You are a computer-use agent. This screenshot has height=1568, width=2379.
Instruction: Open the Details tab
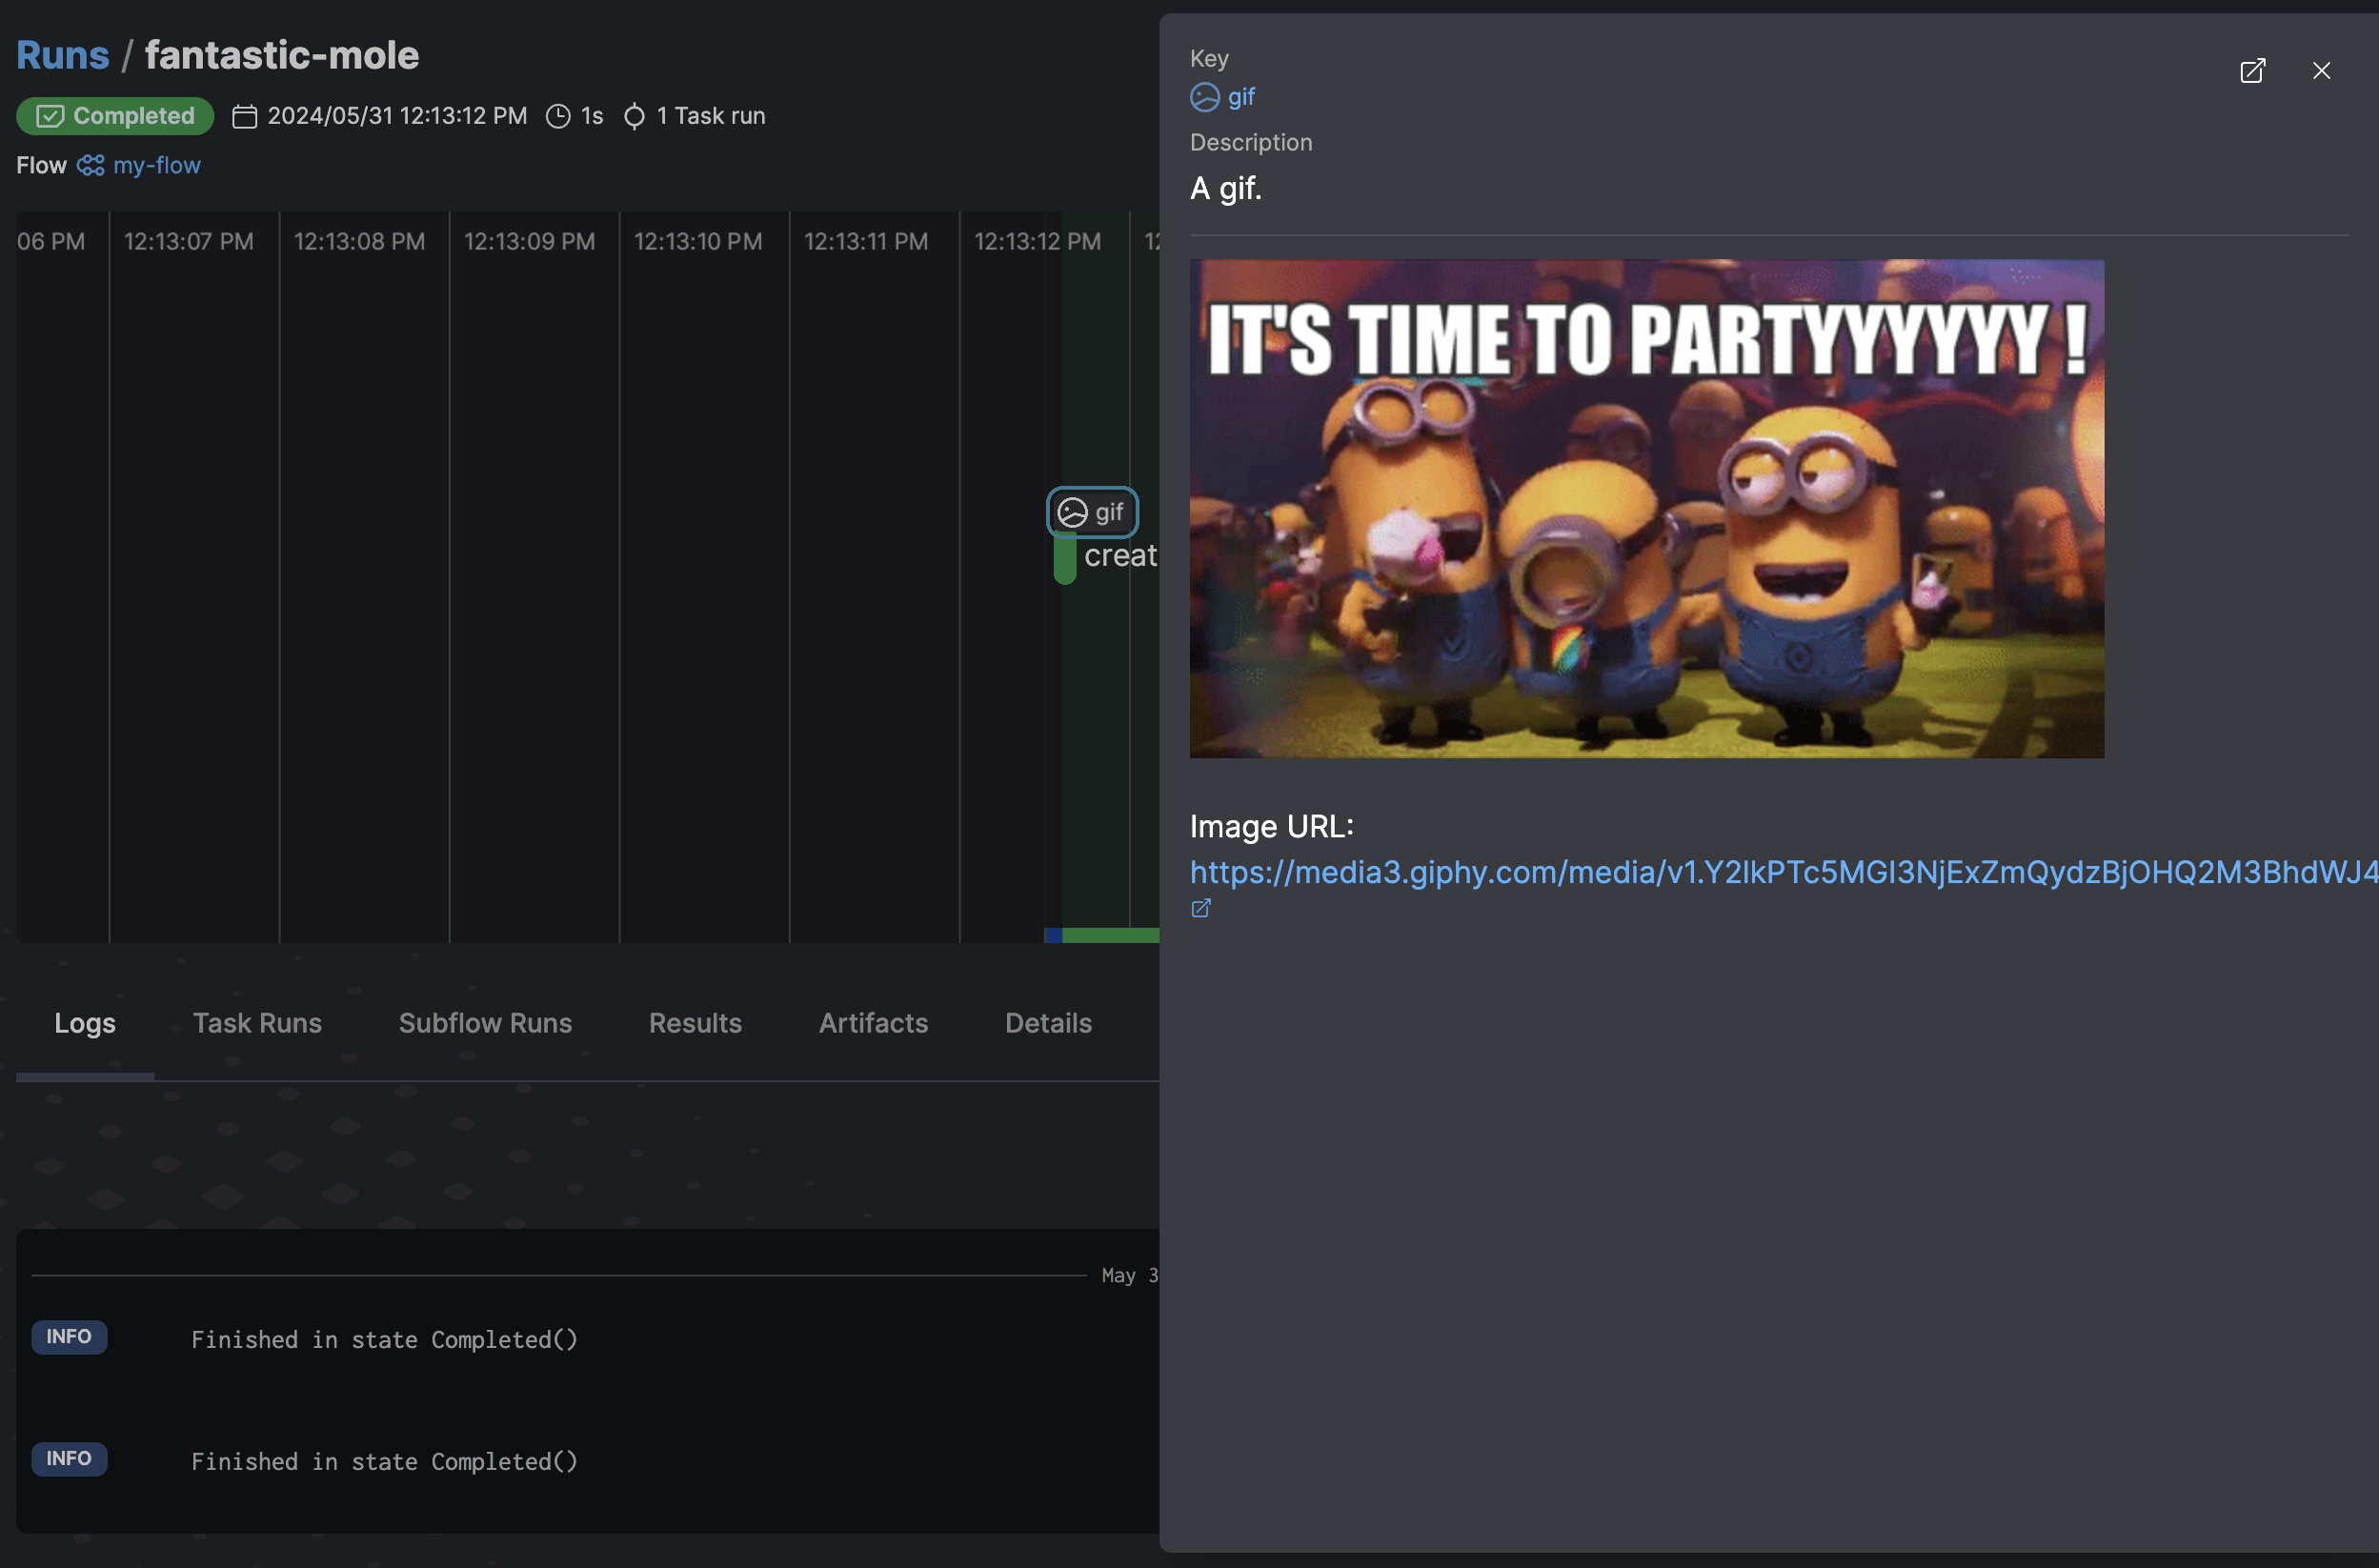tap(1048, 1023)
